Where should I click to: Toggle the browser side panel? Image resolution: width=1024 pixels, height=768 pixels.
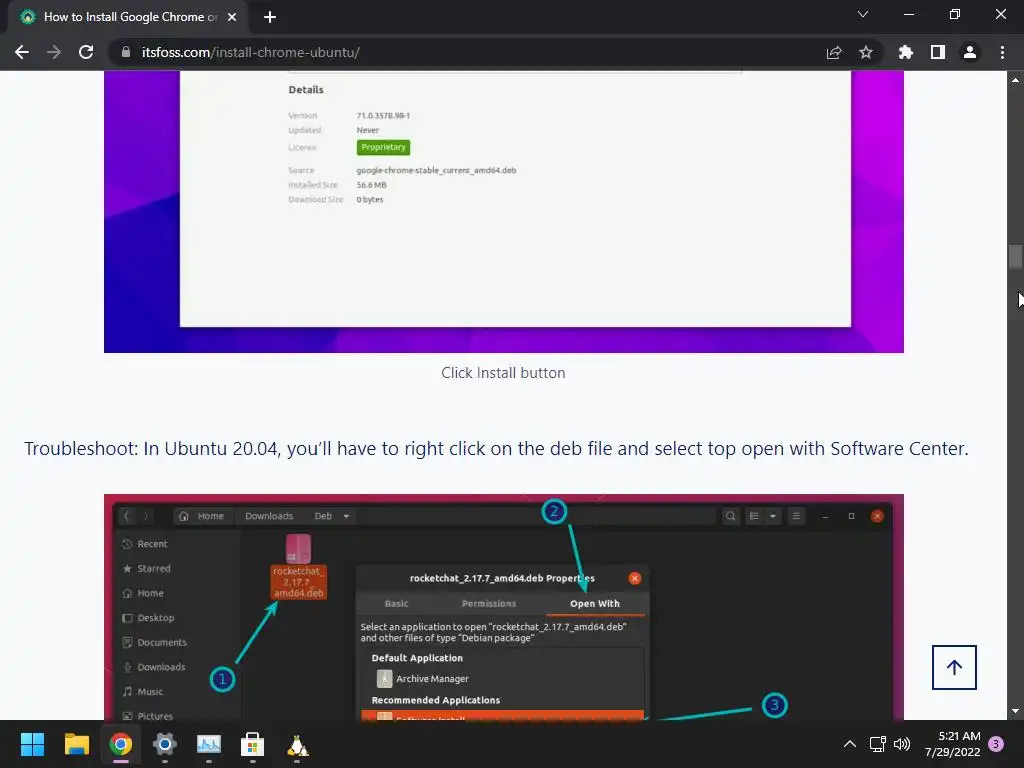pos(938,52)
